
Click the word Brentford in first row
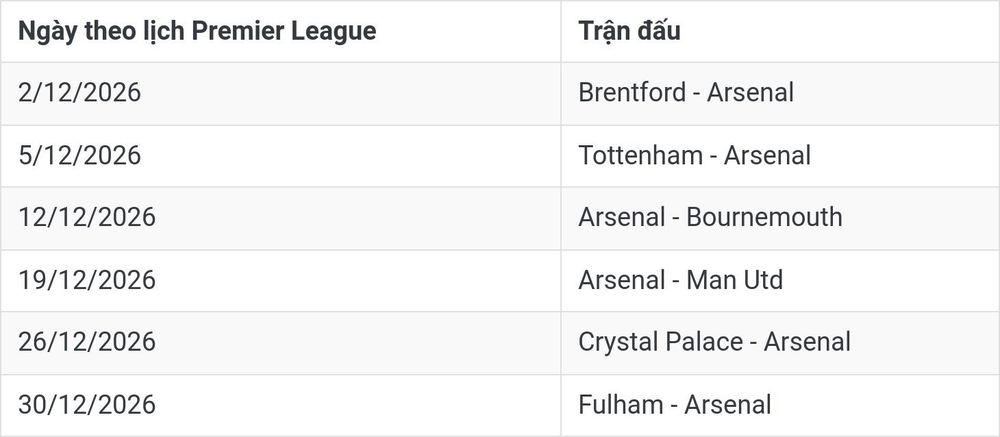[x=632, y=93]
